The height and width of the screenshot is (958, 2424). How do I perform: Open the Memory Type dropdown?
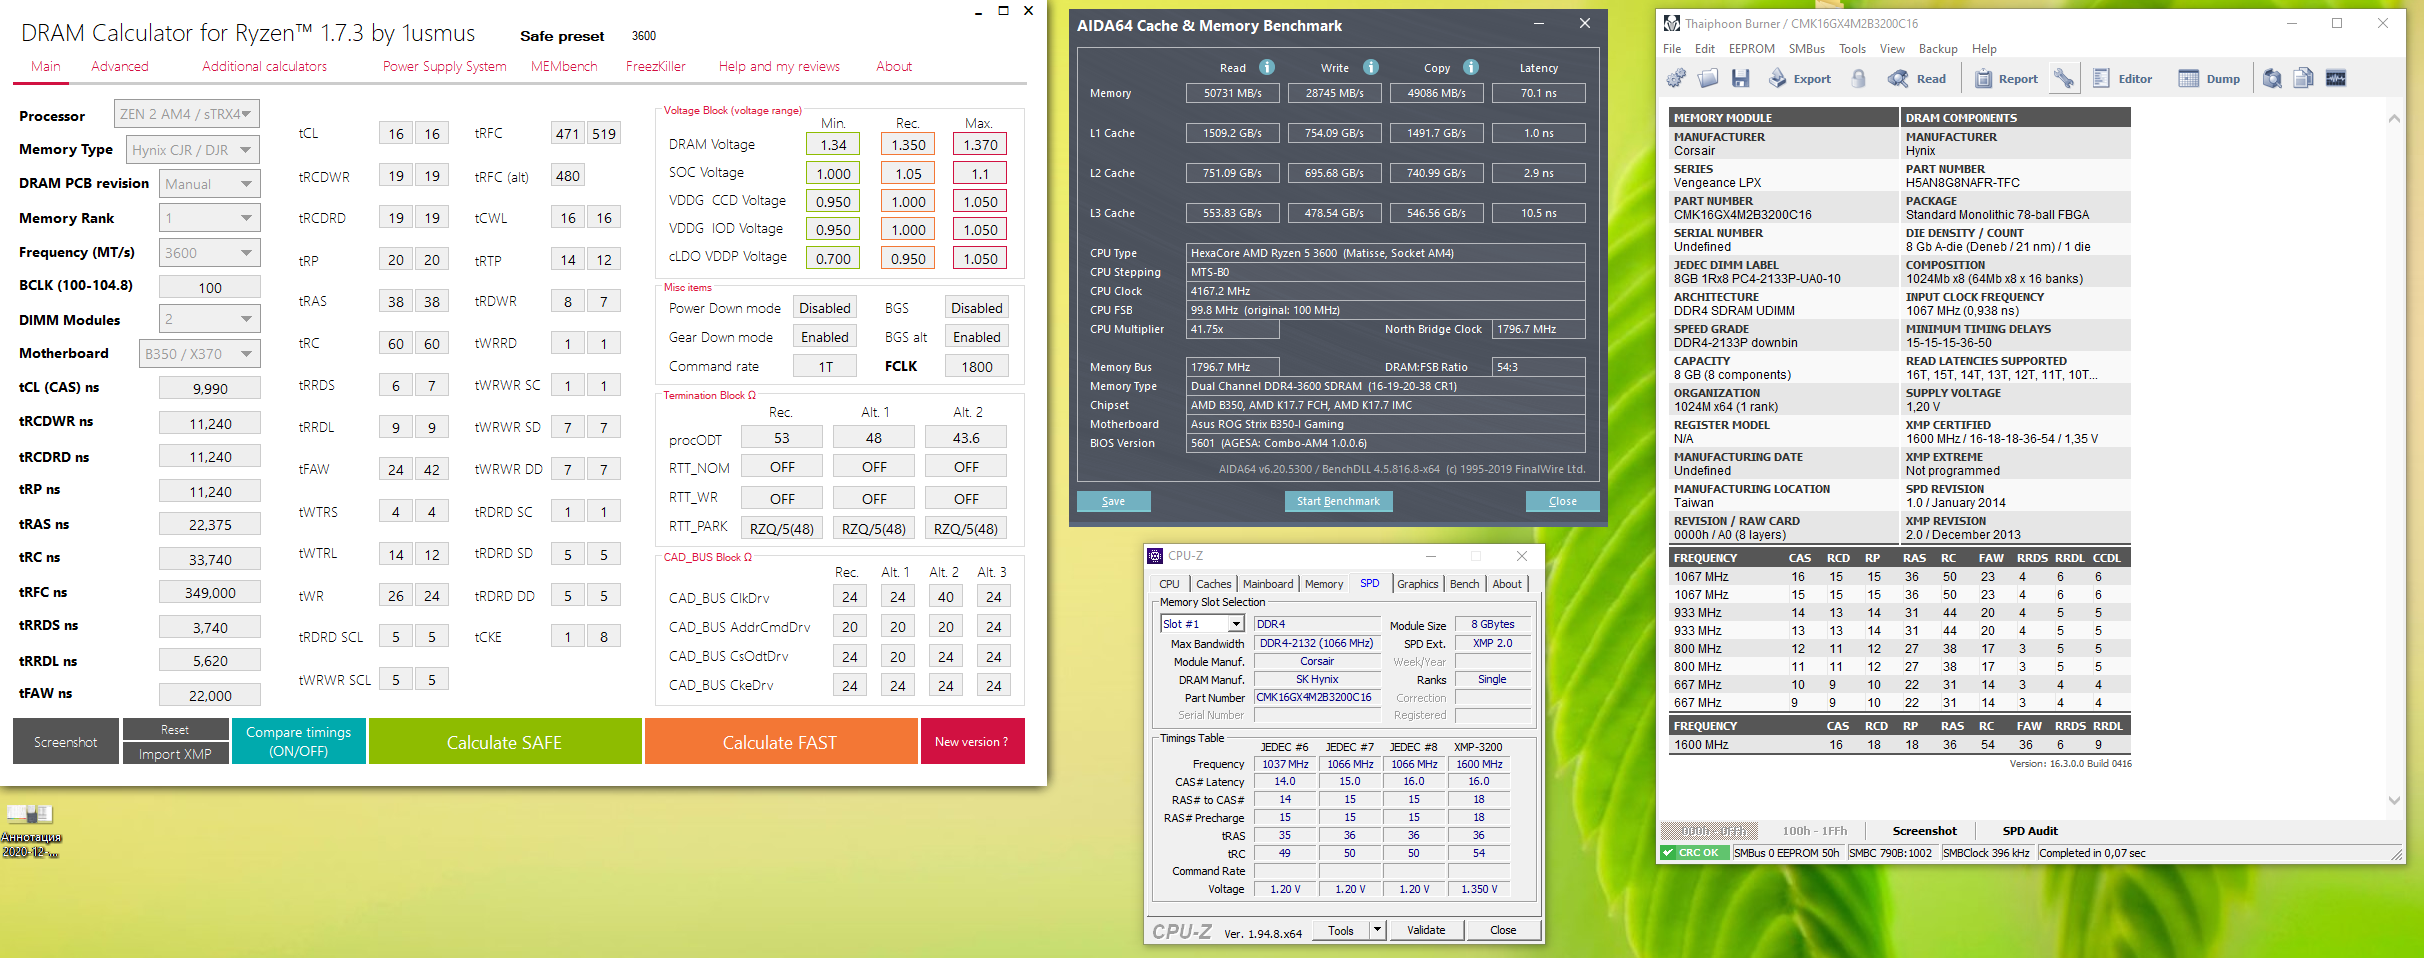(193, 150)
